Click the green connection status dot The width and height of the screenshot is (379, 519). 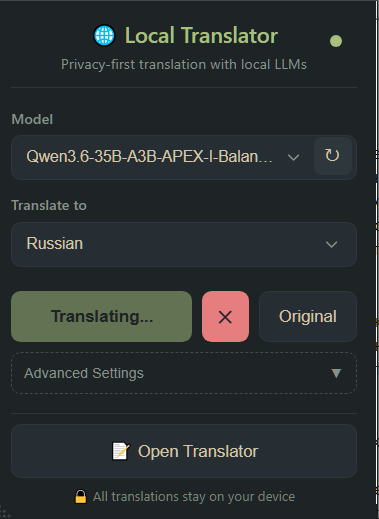(336, 41)
